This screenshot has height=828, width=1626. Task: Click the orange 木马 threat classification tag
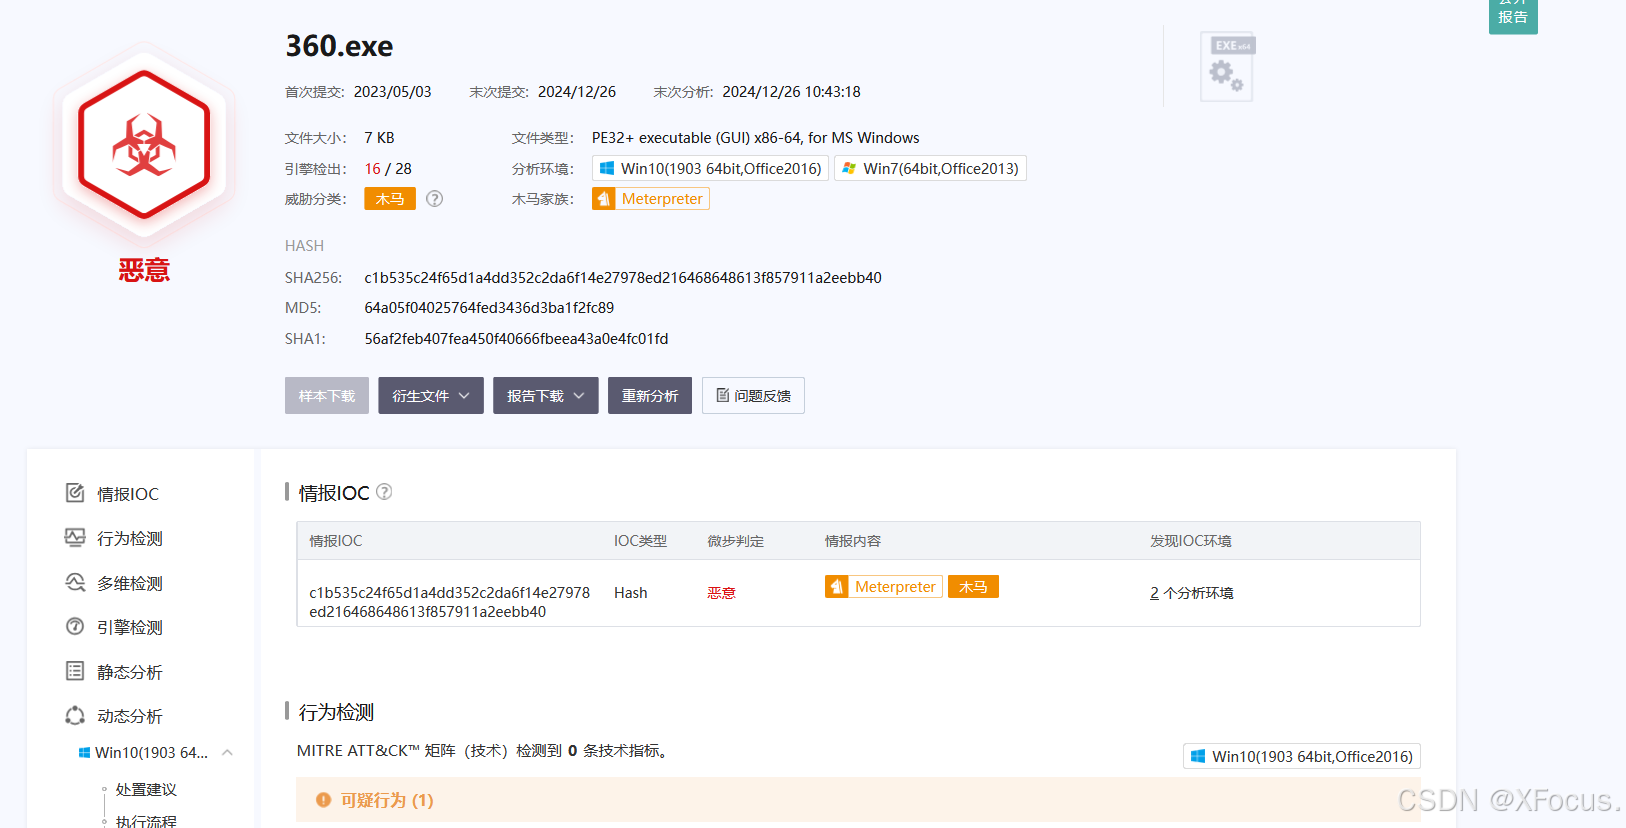390,199
